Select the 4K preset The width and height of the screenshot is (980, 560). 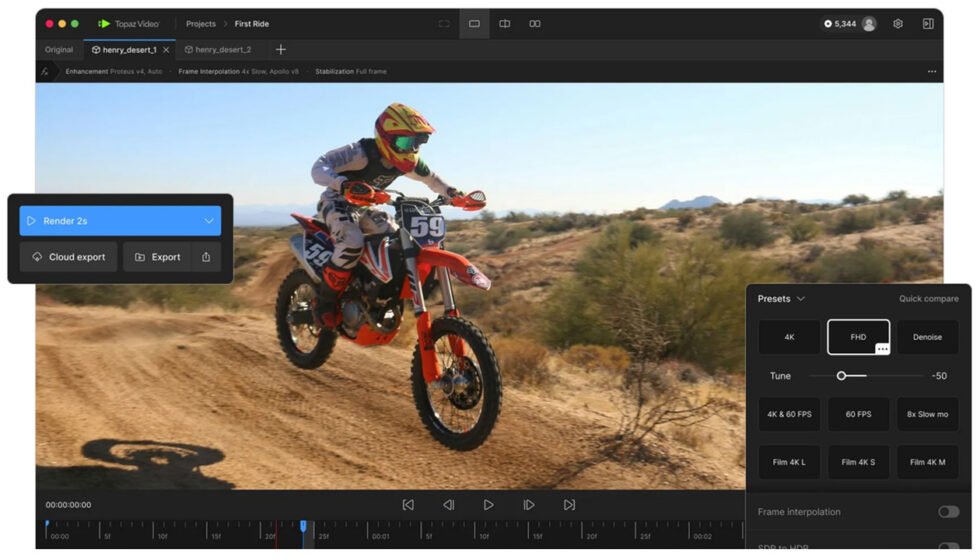tap(789, 337)
